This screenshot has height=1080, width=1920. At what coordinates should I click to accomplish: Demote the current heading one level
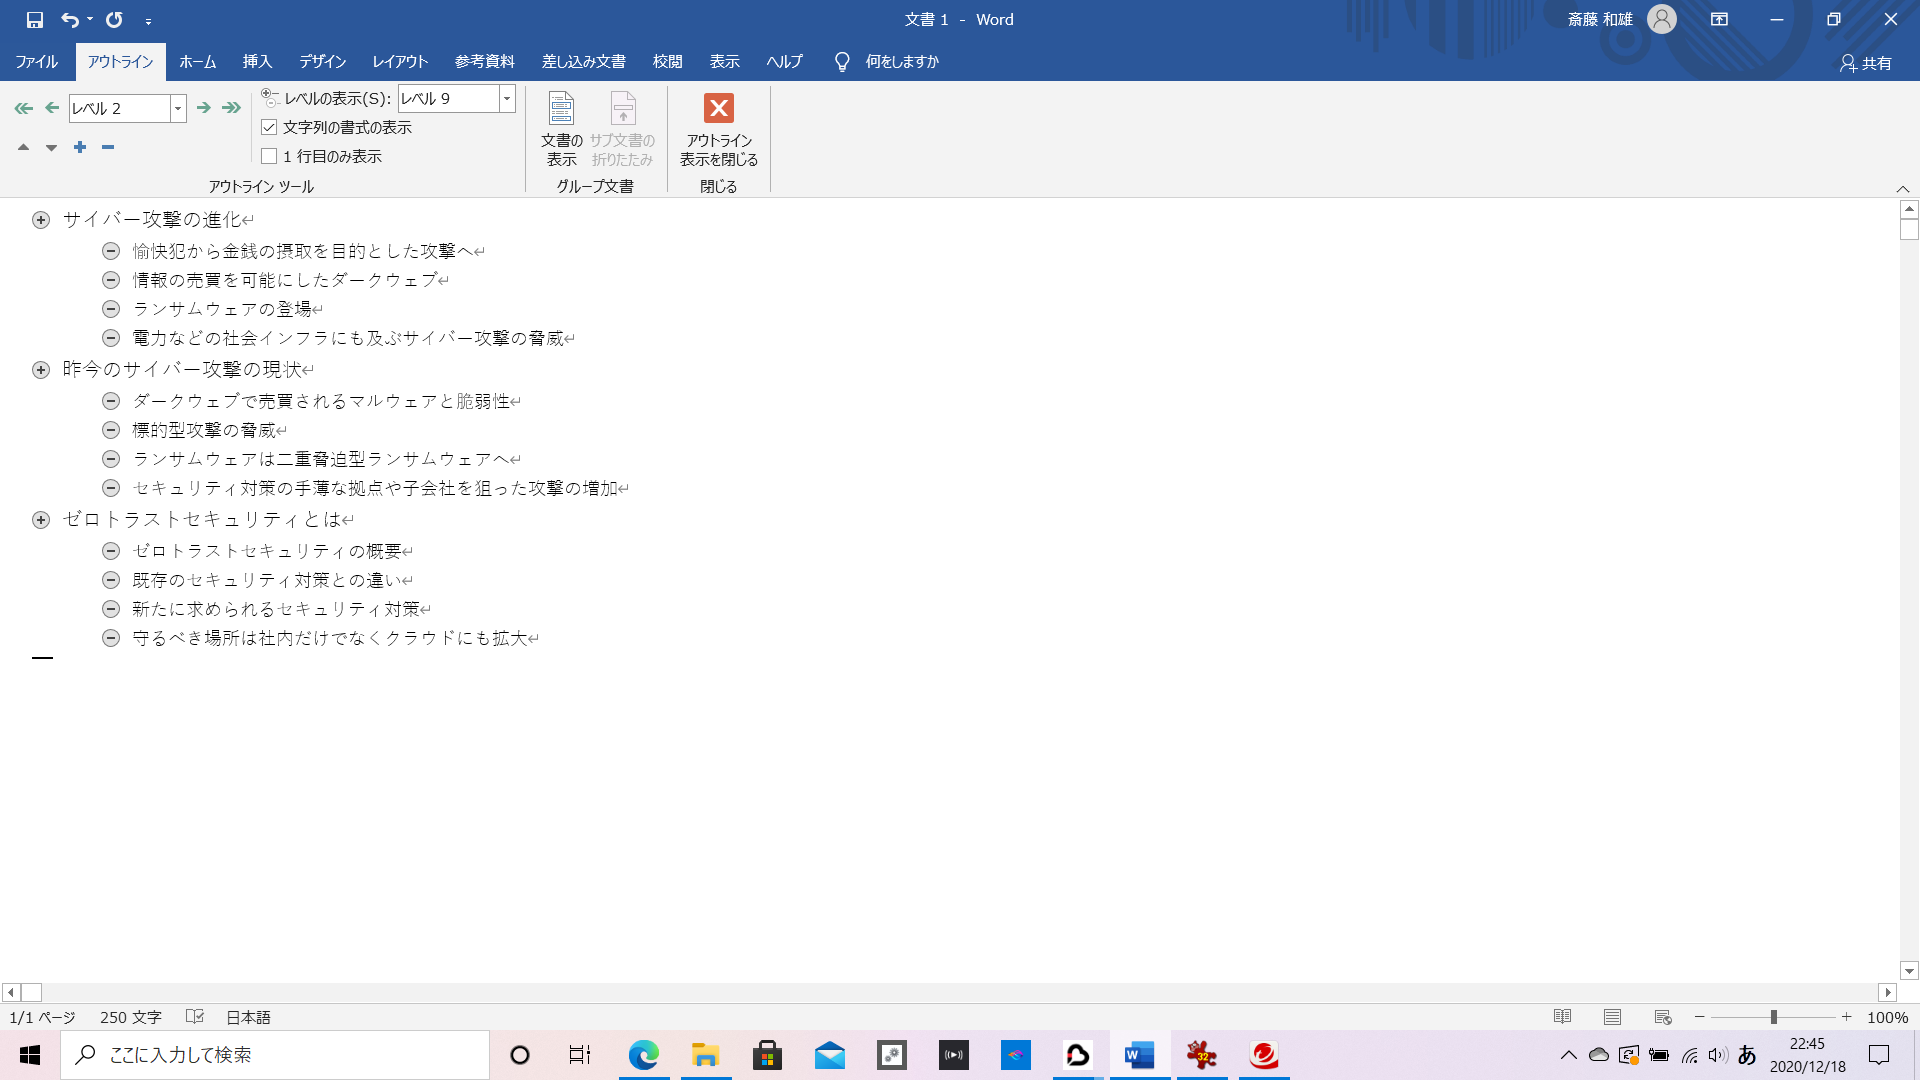[x=203, y=108]
